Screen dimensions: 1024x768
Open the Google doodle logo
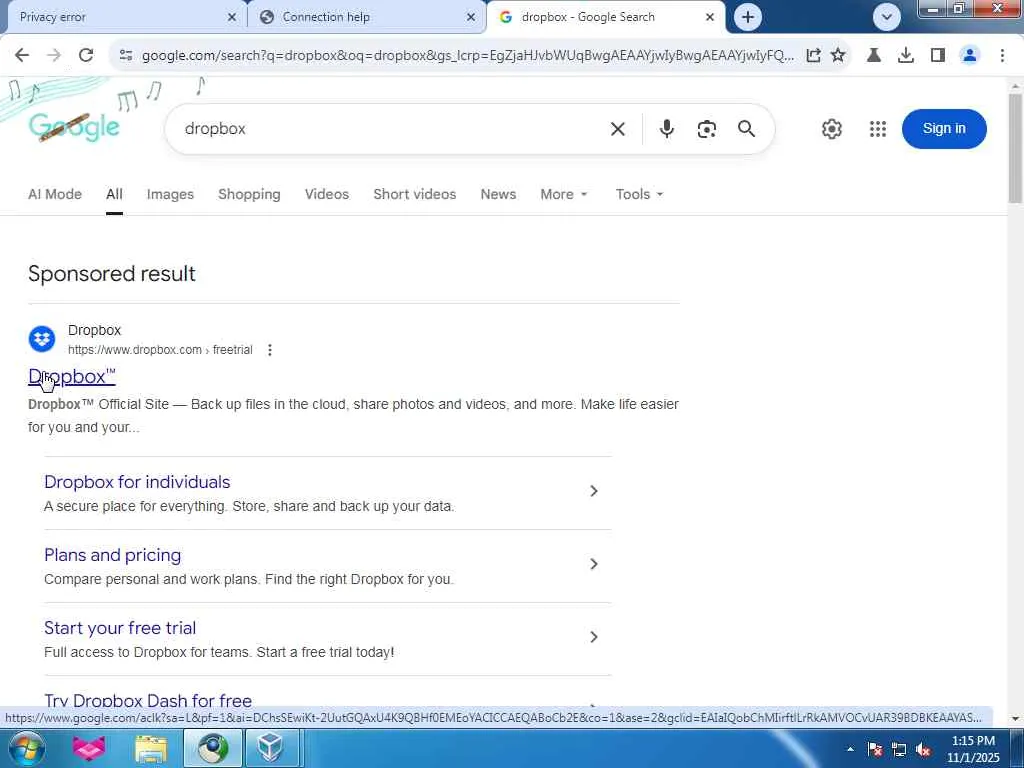point(74,126)
